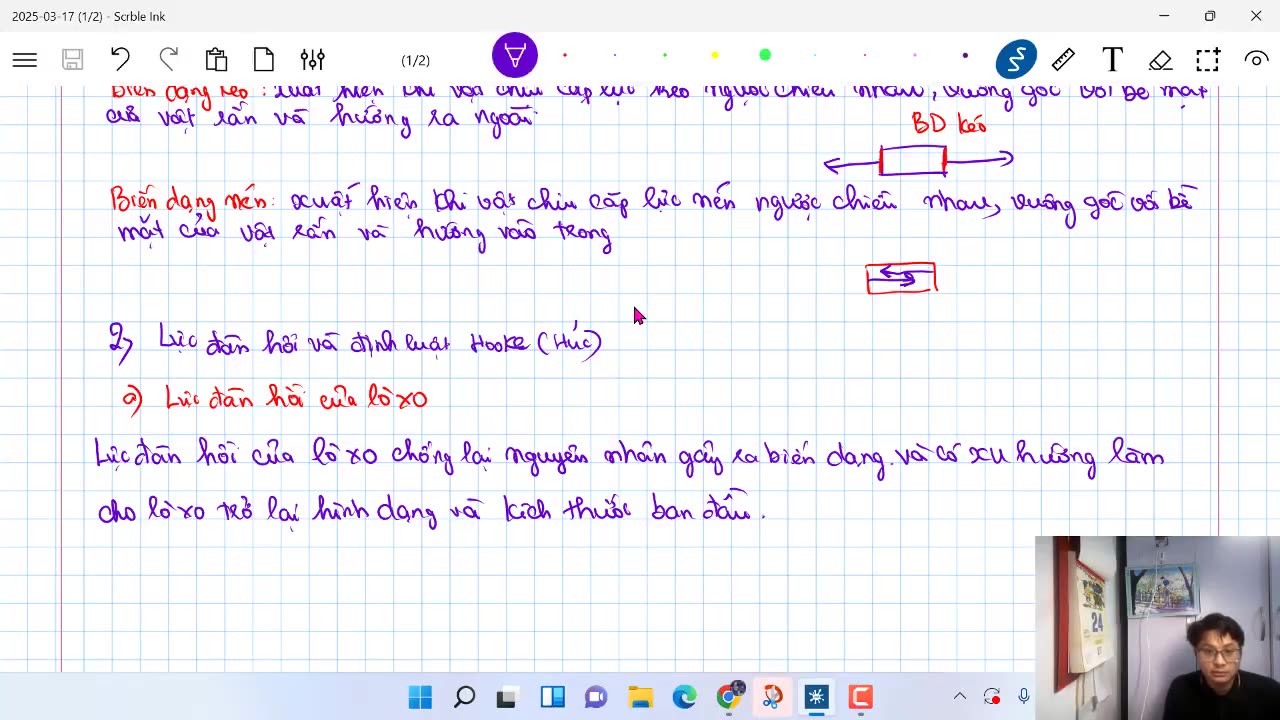Select the Eraser tool
The image size is (1280, 720).
[1160, 60]
